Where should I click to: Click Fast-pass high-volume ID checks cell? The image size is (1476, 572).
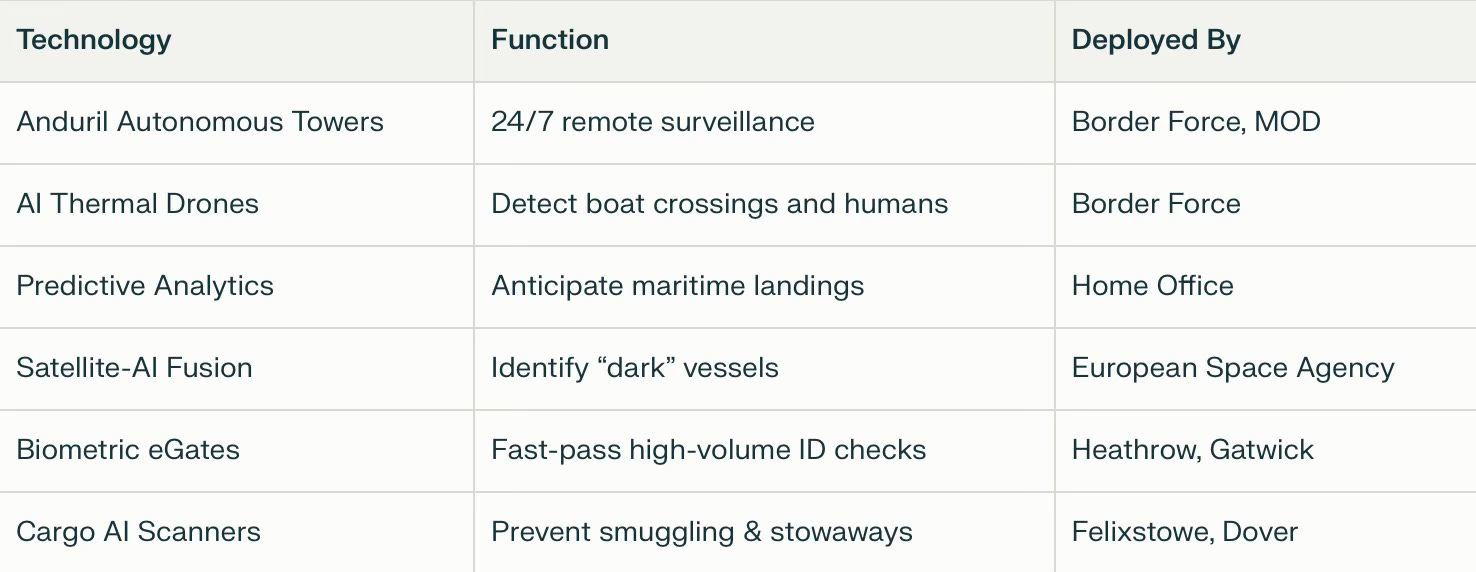pyautogui.click(x=764, y=451)
